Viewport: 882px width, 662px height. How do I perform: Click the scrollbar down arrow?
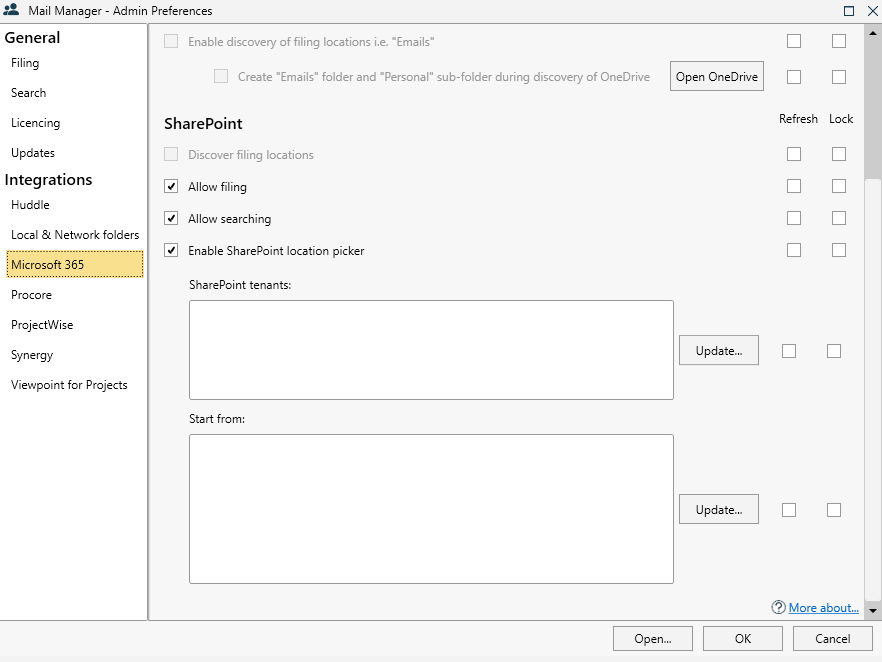coord(872,610)
